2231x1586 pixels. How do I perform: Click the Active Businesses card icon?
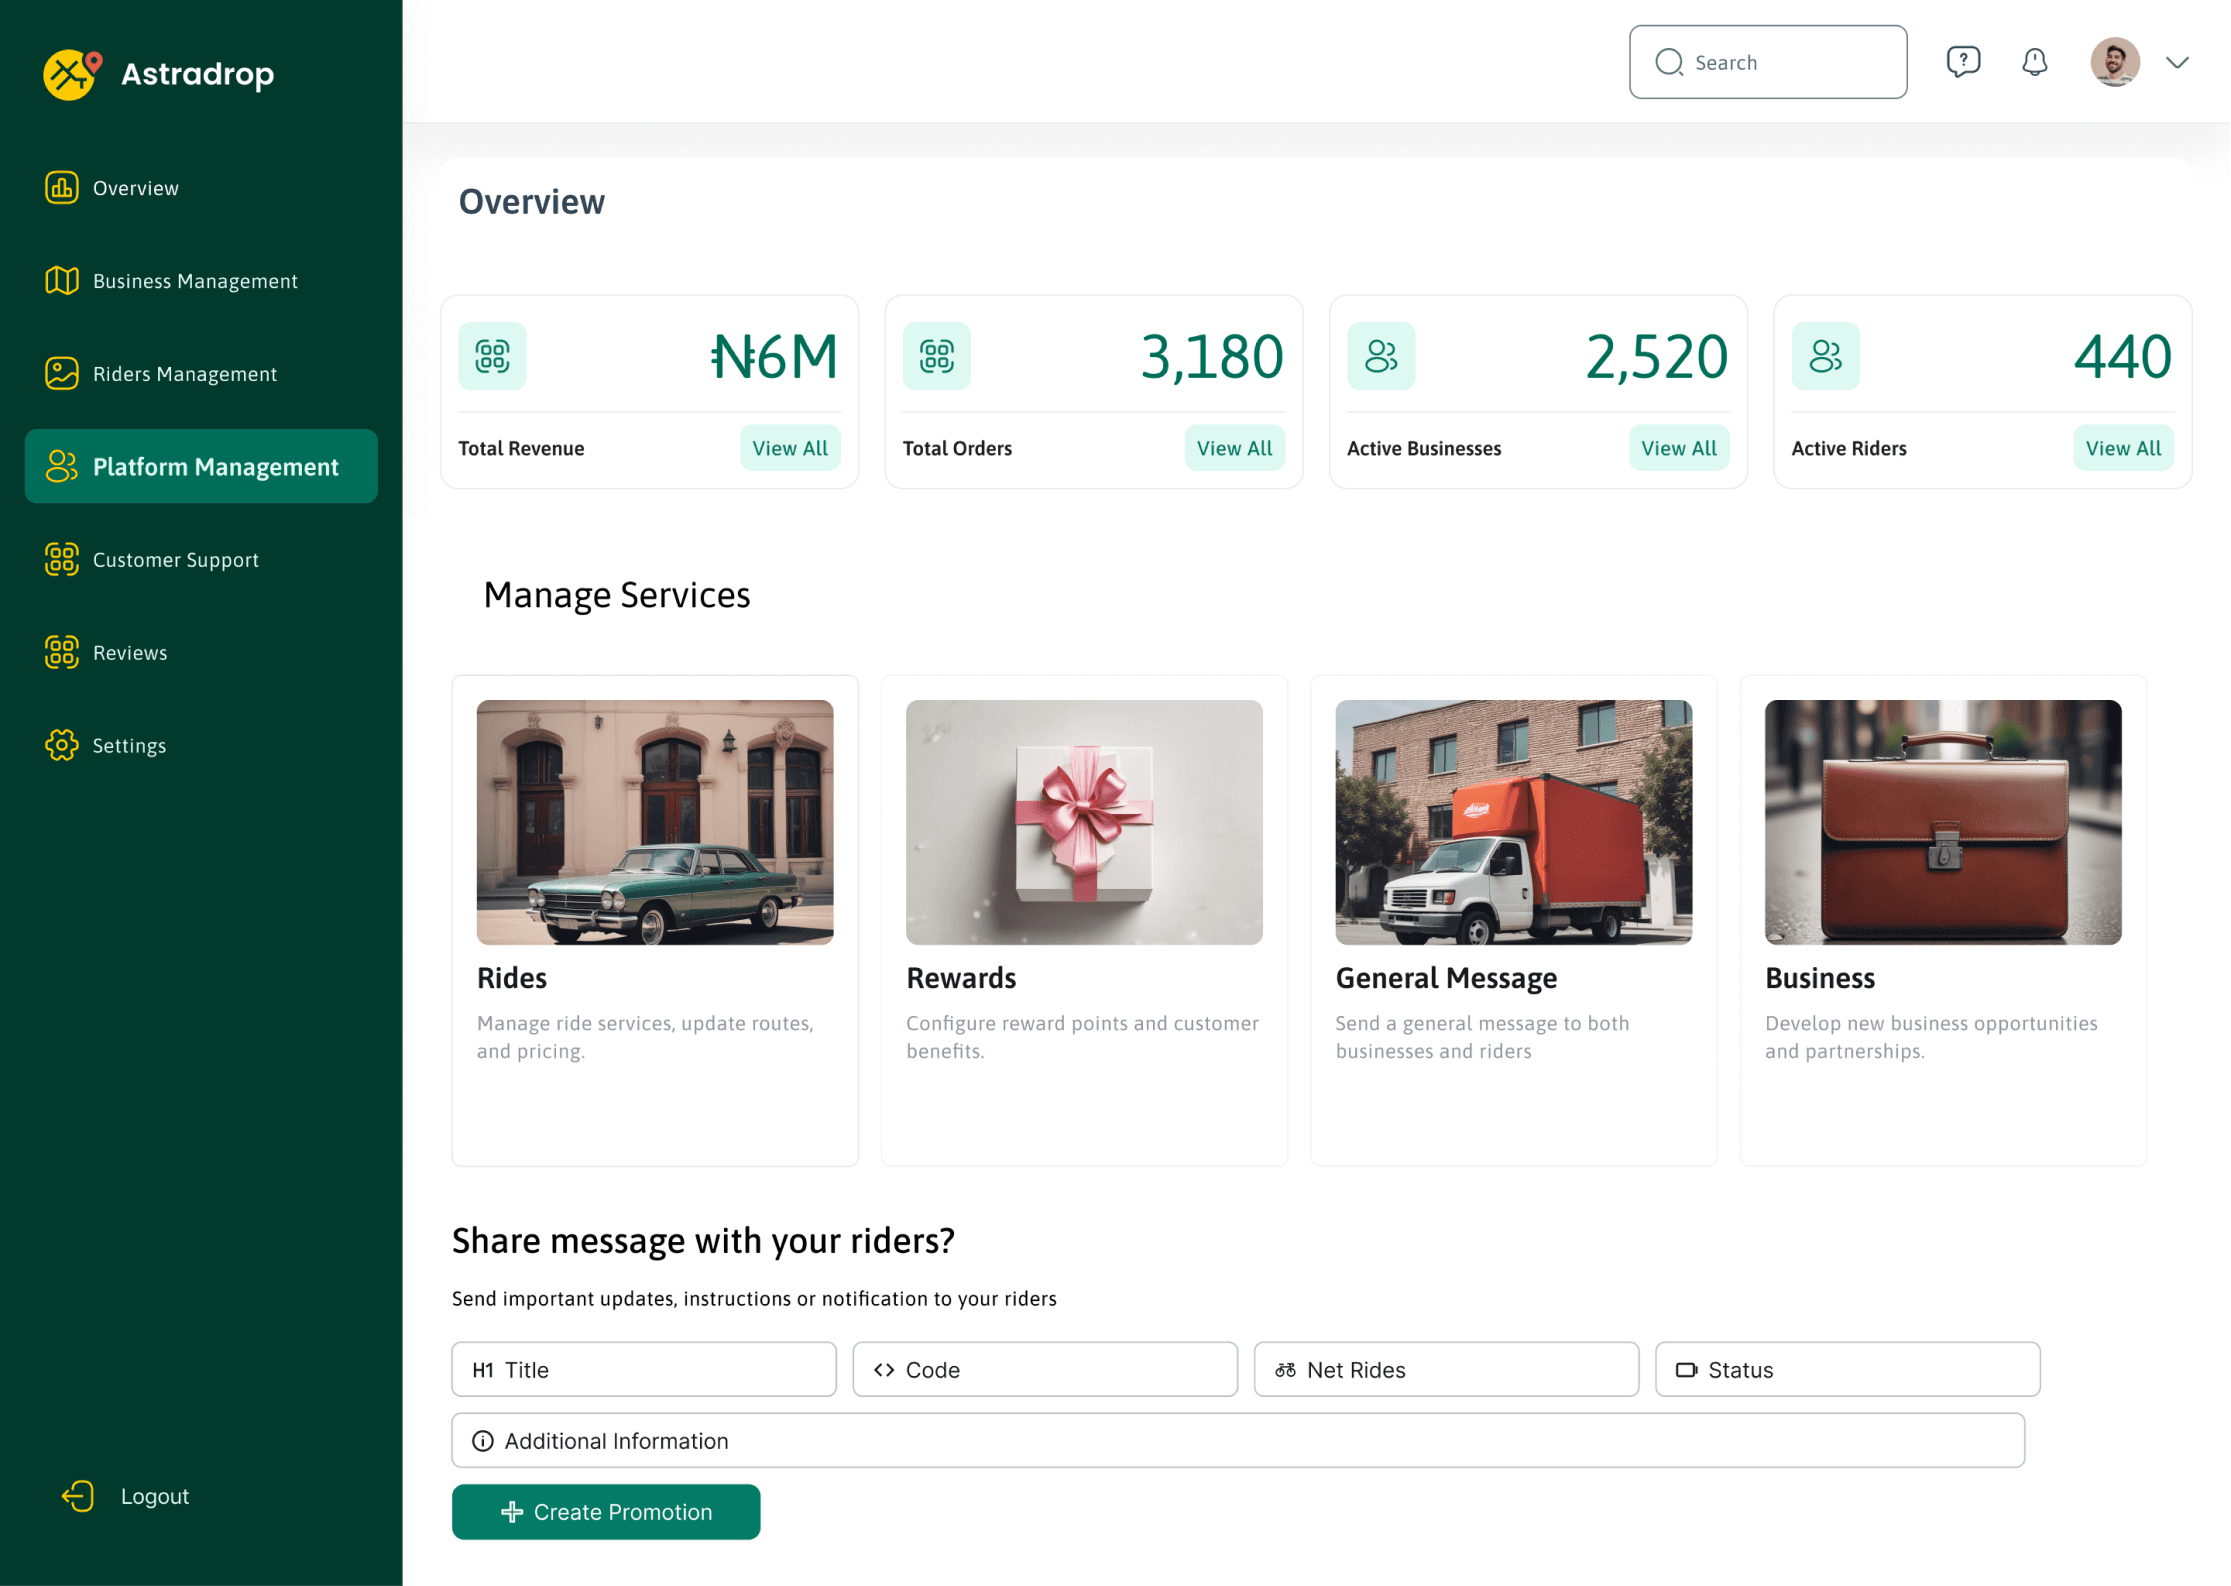[x=1381, y=356]
